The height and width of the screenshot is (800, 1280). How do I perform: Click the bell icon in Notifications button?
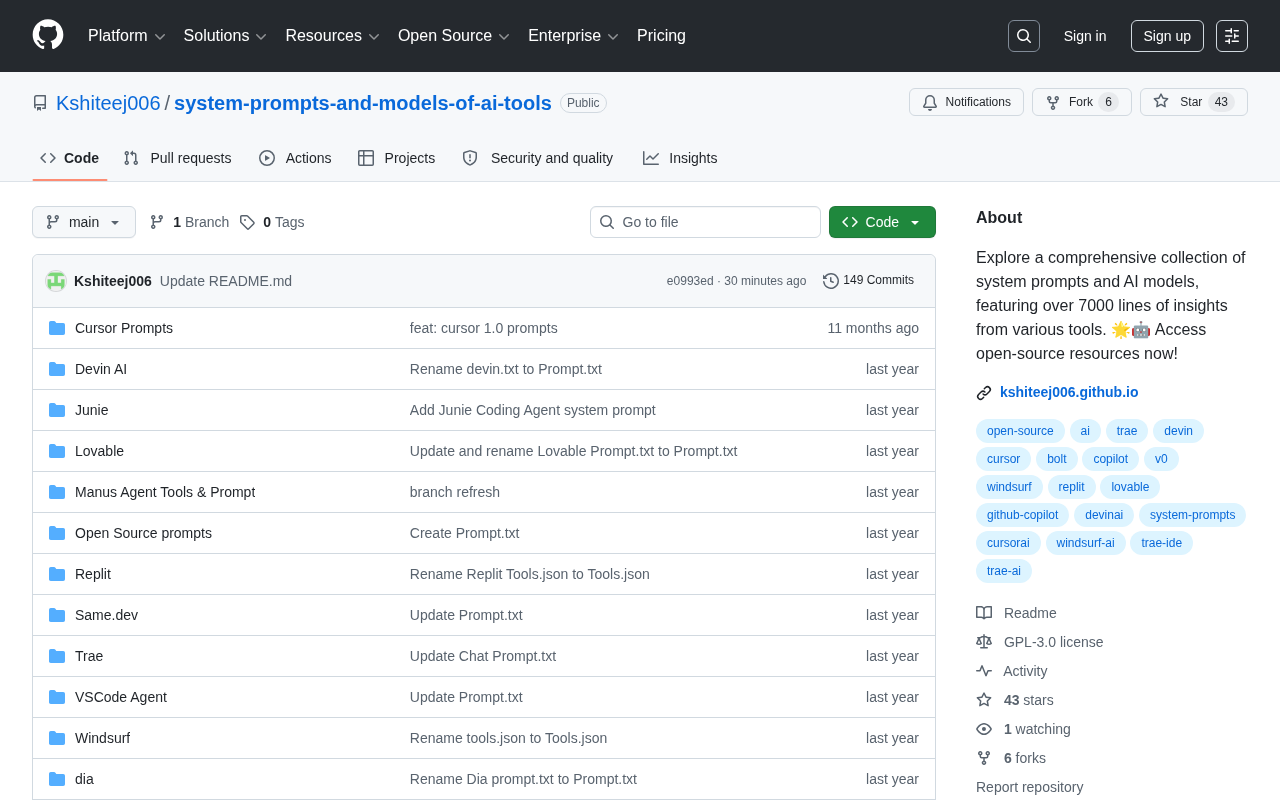(930, 102)
